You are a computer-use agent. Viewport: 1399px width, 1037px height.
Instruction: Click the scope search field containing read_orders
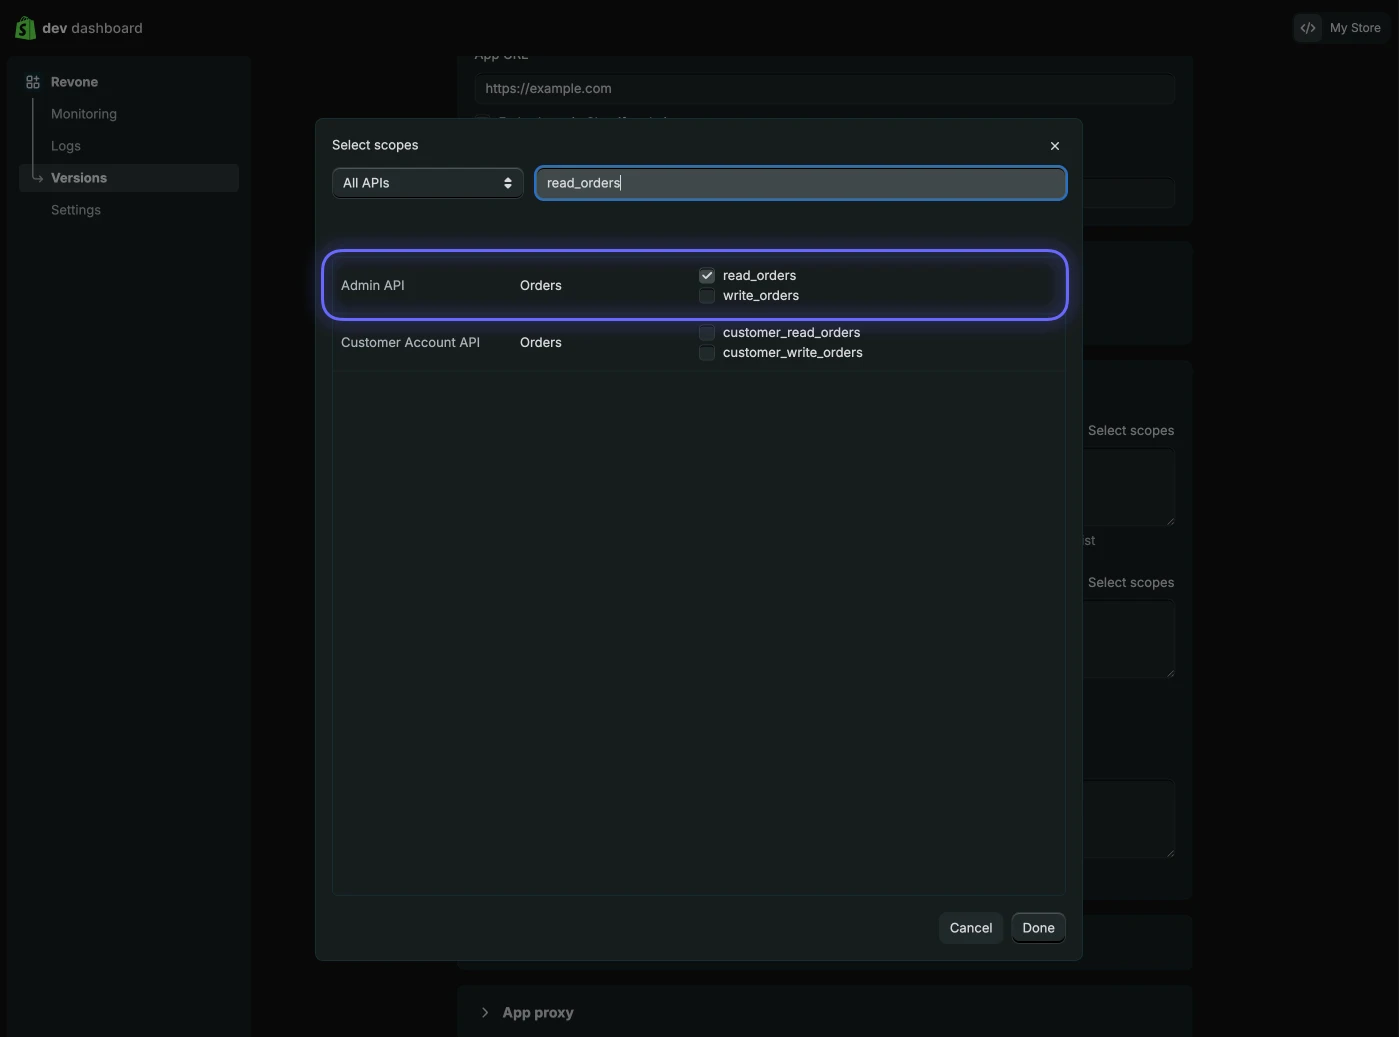coord(801,183)
